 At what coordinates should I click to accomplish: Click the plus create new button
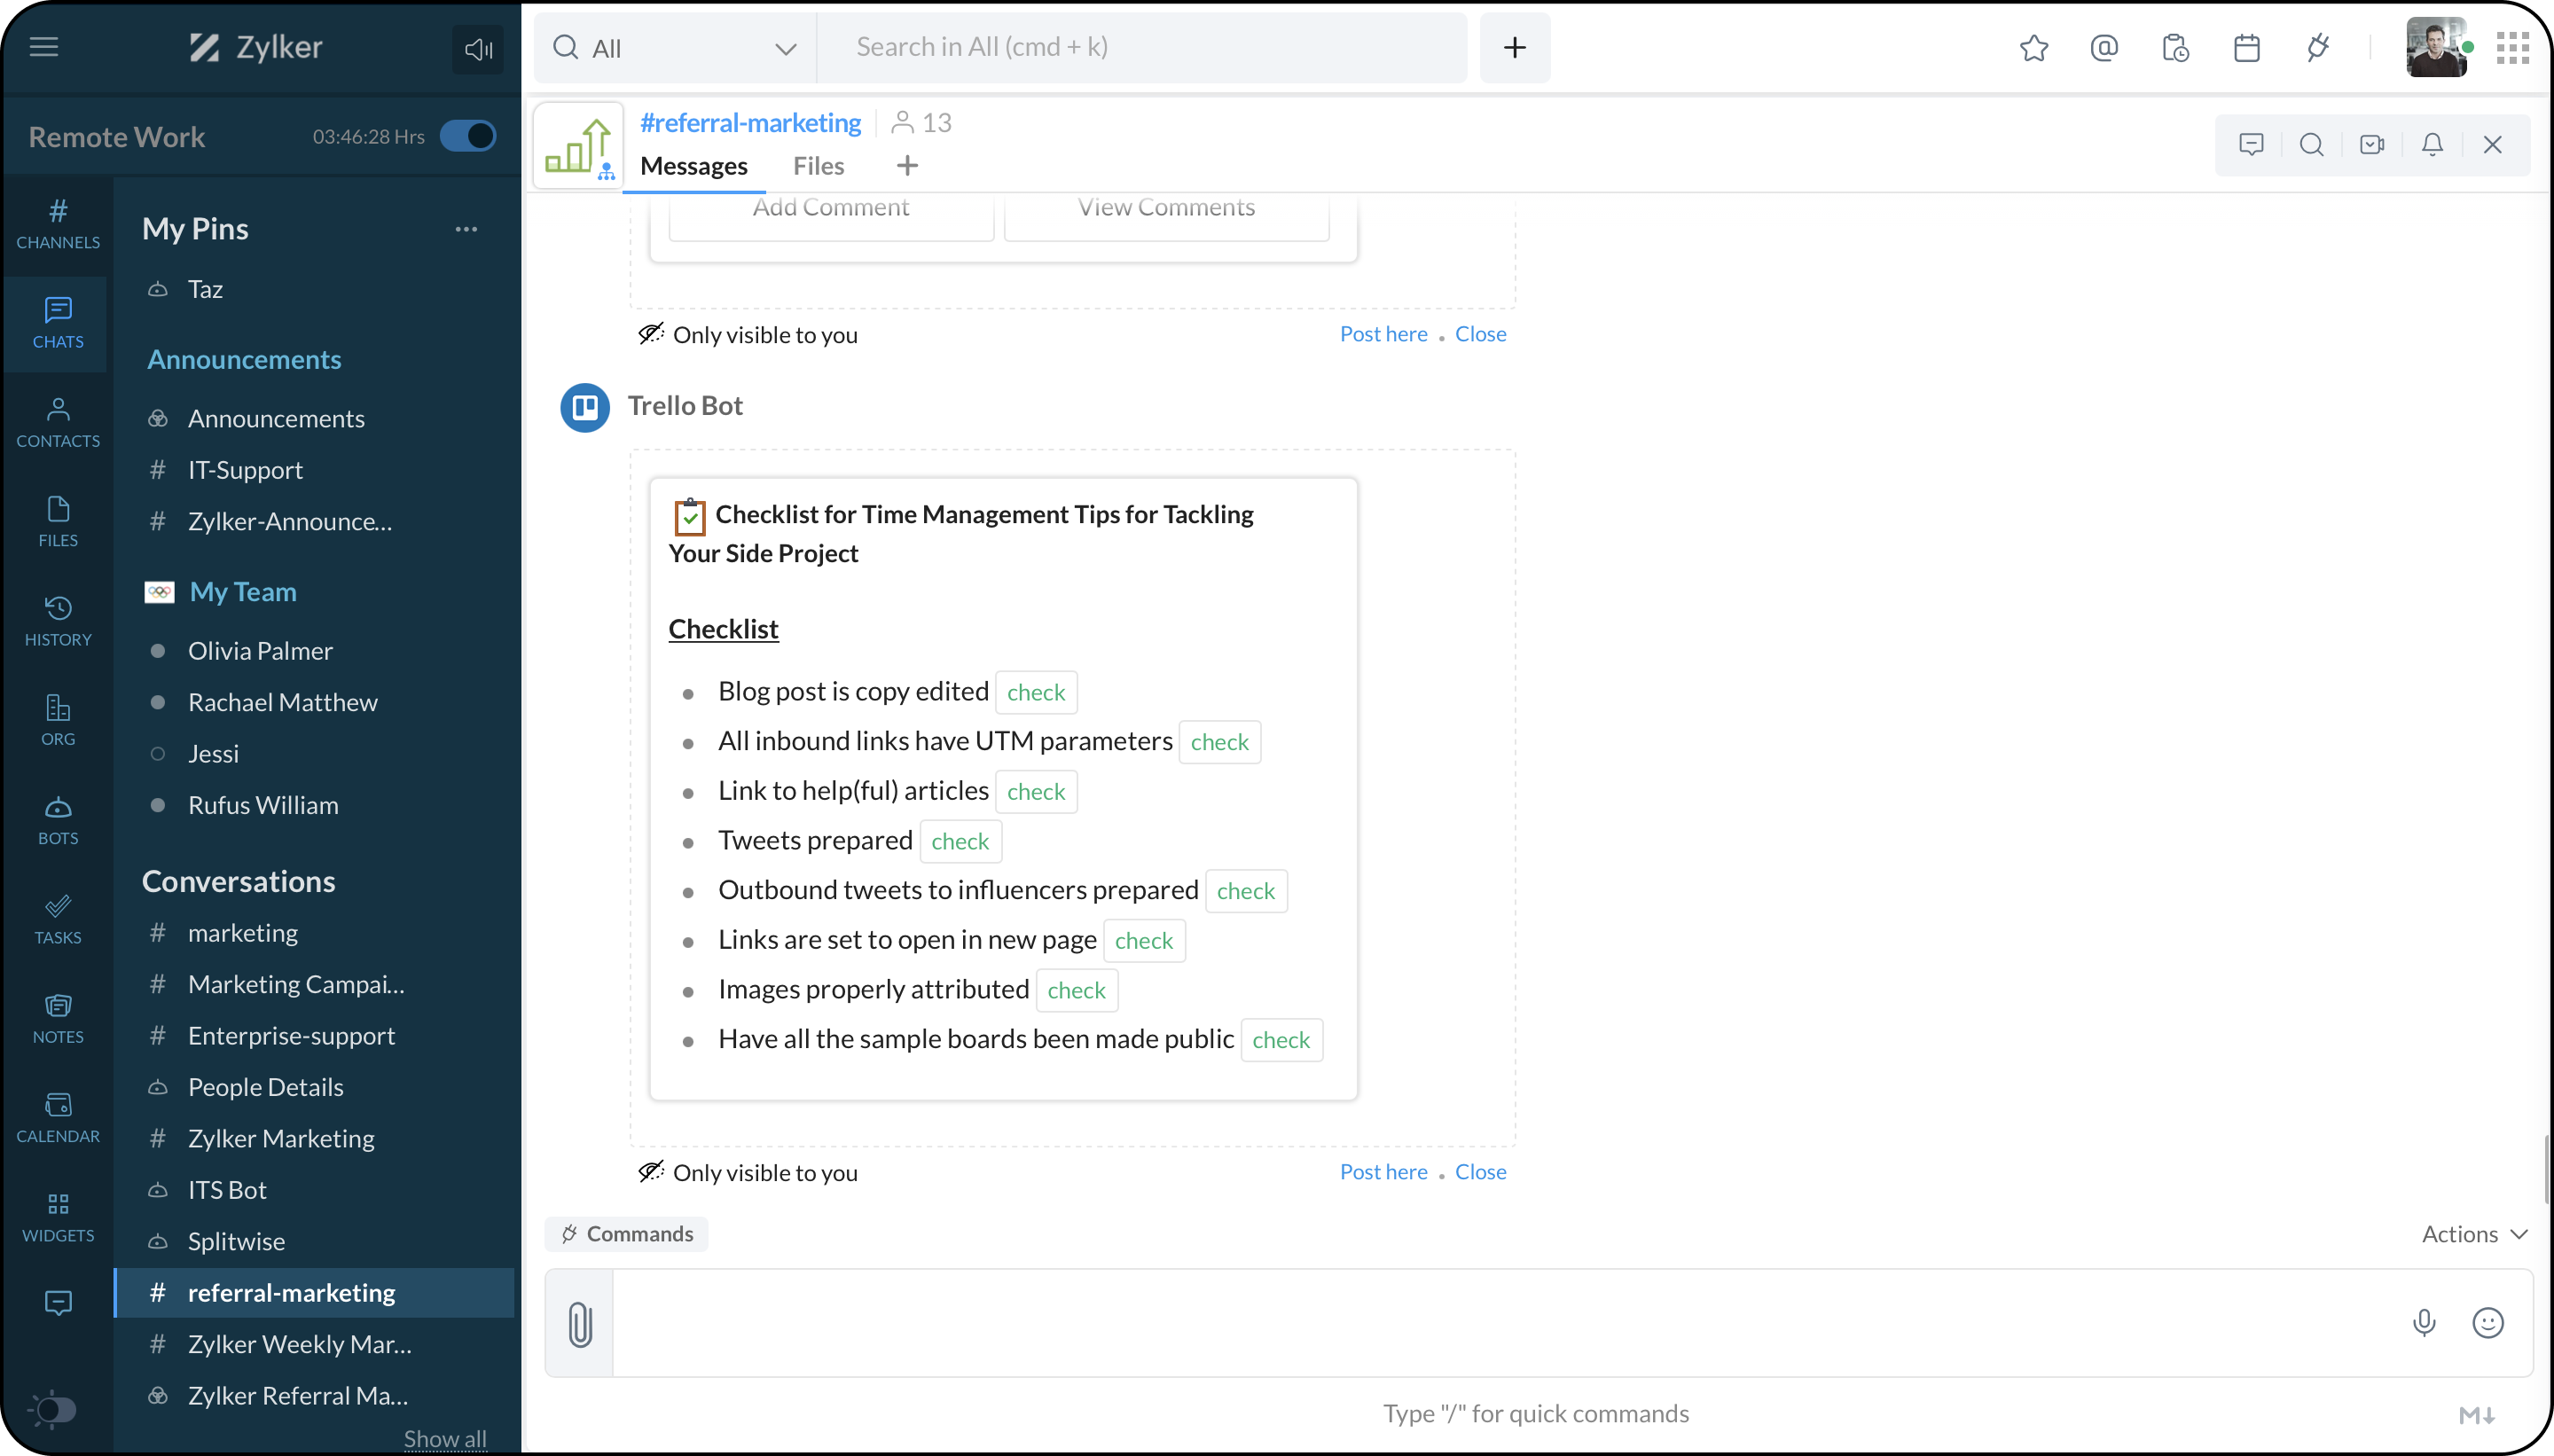[1515, 48]
